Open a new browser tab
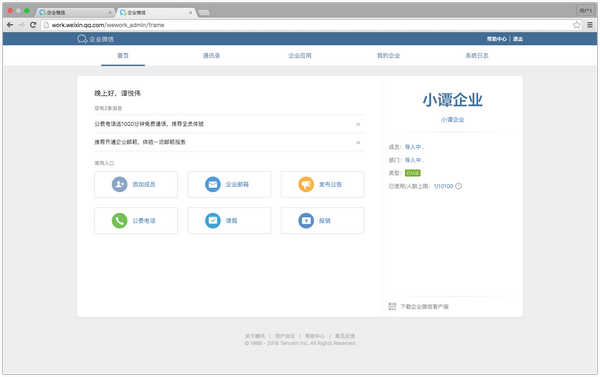This screenshot has height=377, width=600. point(204,13)
